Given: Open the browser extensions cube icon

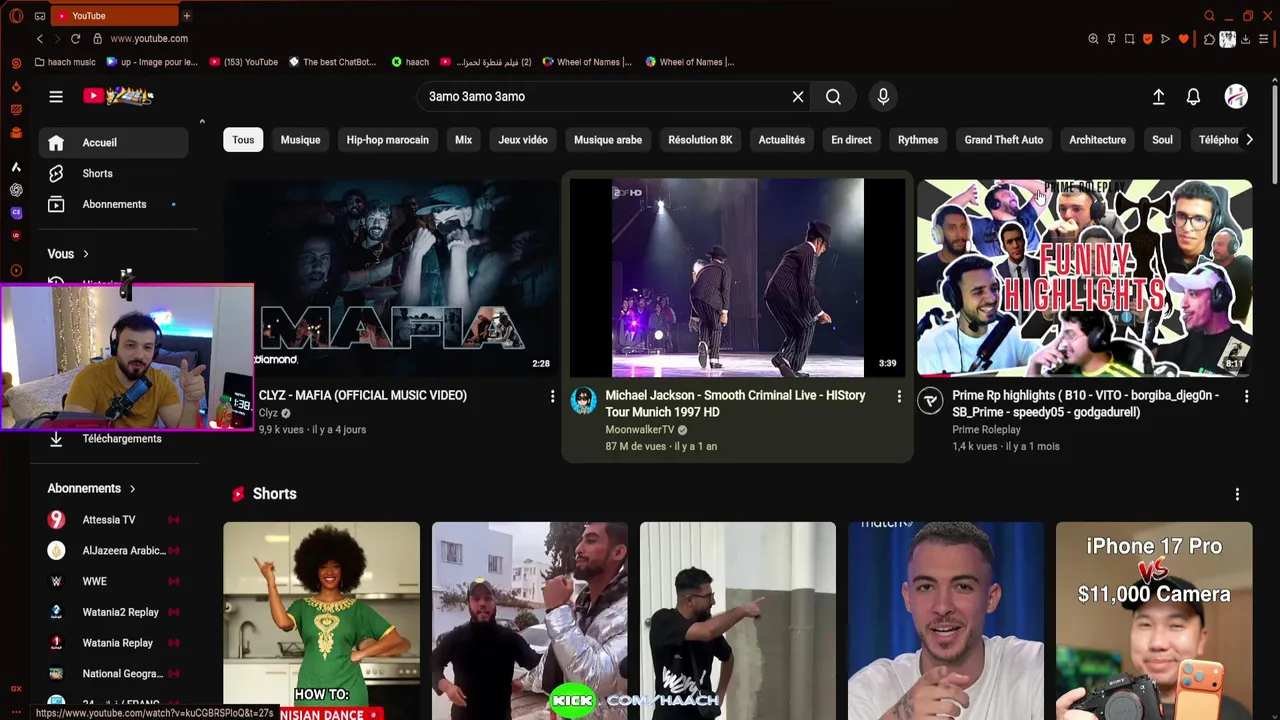Looking at the screenshot, I should point(1209,39).
